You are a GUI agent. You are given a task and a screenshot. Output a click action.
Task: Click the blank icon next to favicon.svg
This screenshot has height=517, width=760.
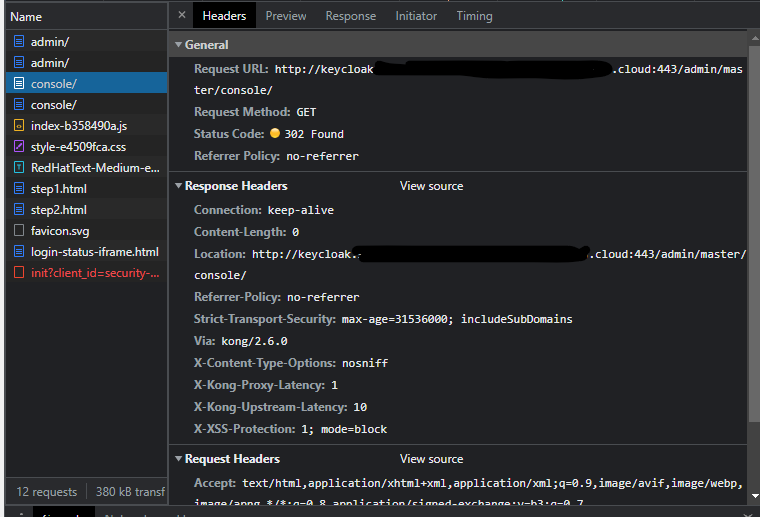coord(19,230)
